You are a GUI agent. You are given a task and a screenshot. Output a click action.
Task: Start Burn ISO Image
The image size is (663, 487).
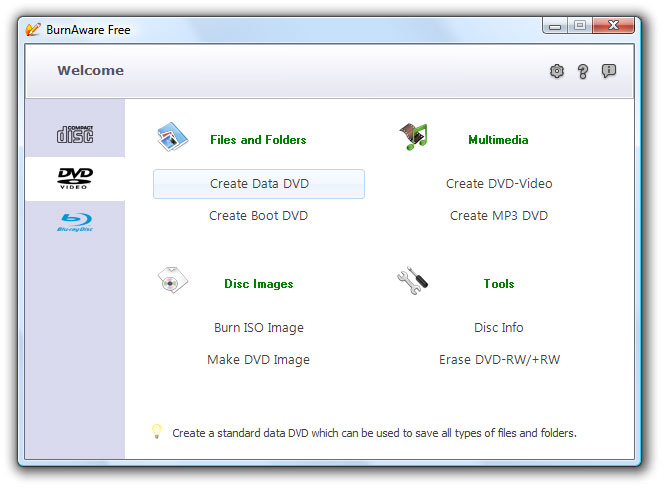tap(259, 328)
